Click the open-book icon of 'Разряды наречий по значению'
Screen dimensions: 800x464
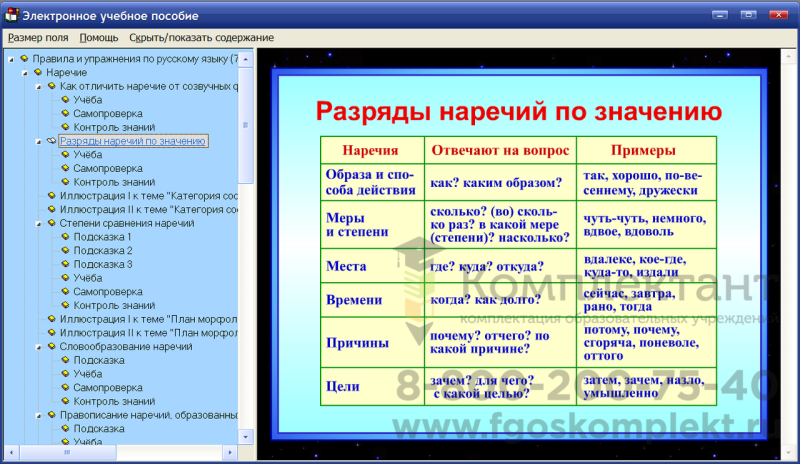click(52, 140)
